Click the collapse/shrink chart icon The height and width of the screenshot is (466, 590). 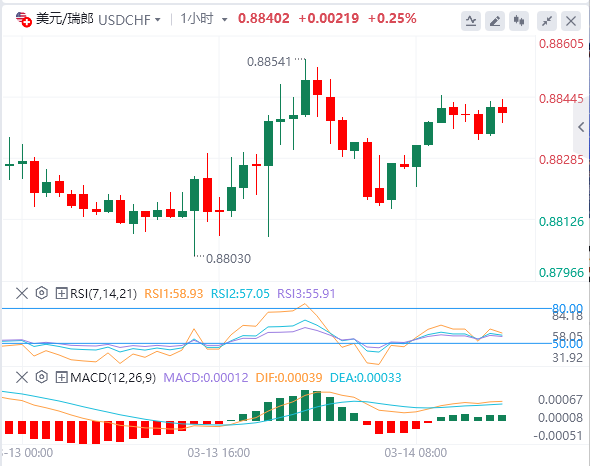tap(547, 21)
